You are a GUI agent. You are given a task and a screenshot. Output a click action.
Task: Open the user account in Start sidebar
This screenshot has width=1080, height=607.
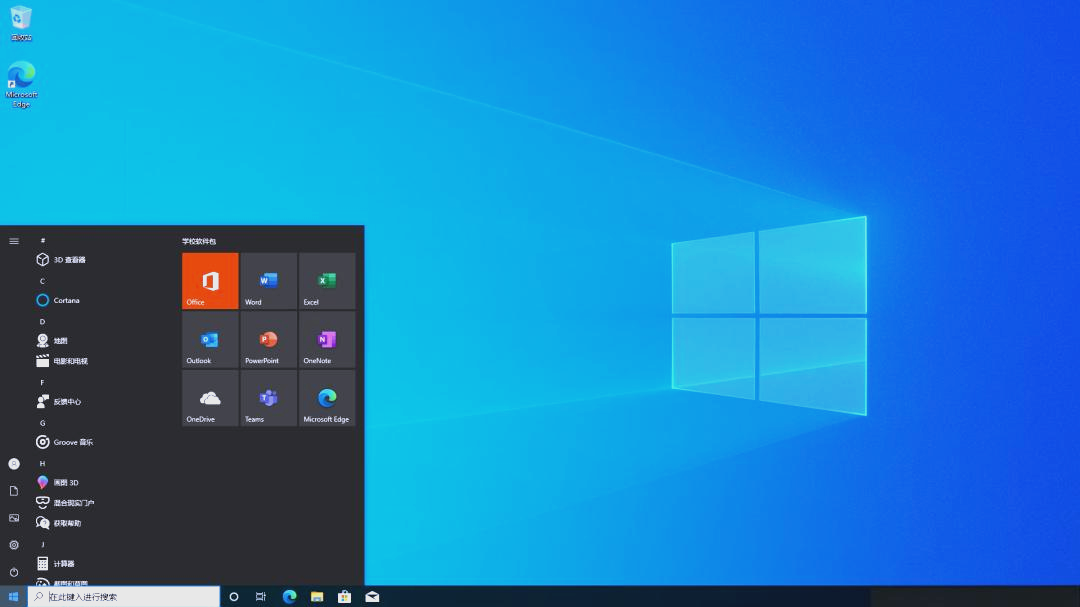tap(13, 463)
